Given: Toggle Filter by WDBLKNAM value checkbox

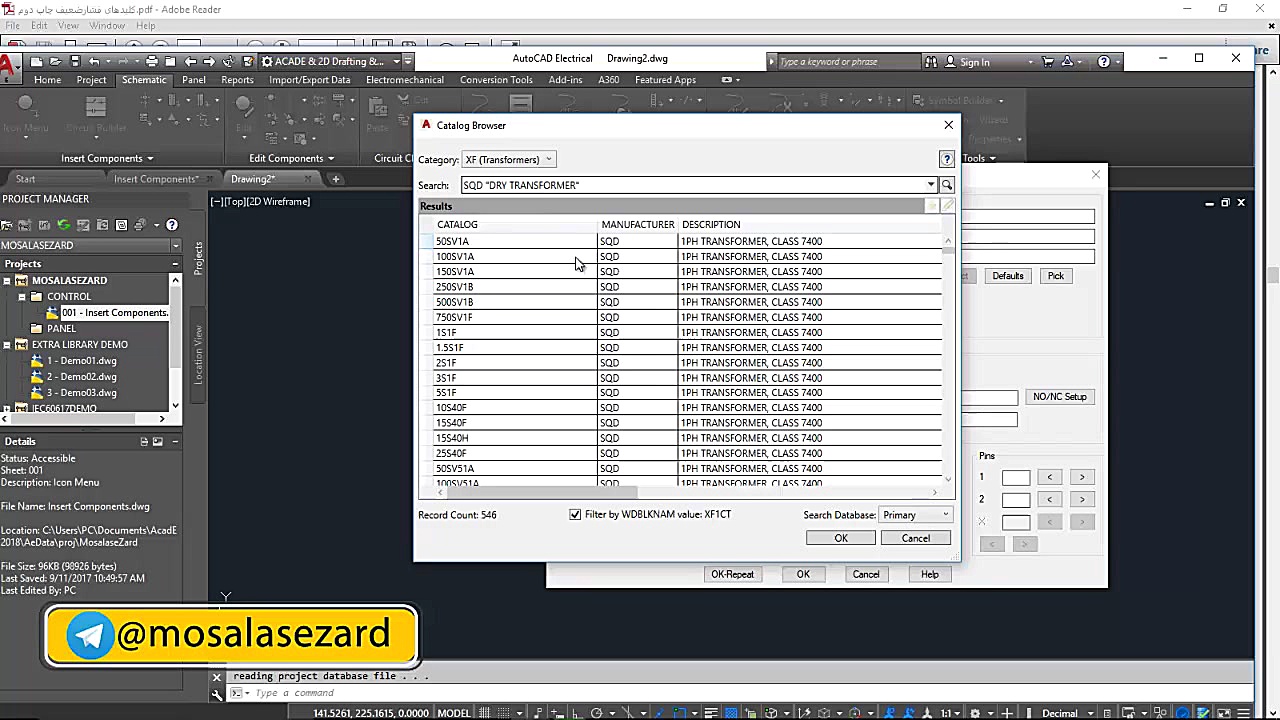Looking at the screenshot, I should [x=575, y=514].
